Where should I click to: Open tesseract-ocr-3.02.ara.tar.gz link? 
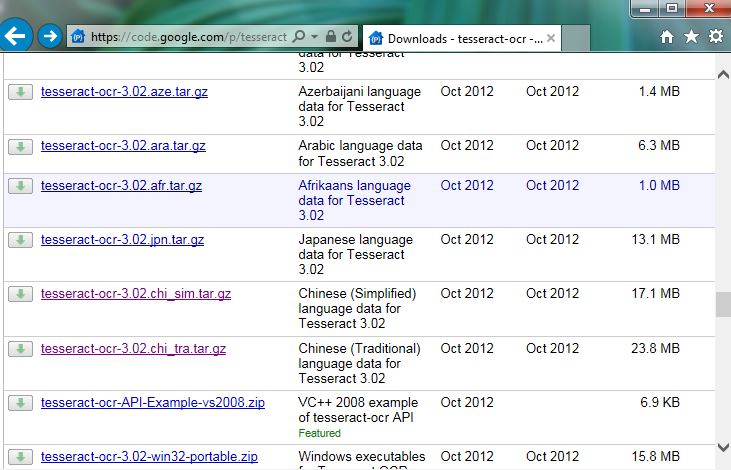[123, 146]
